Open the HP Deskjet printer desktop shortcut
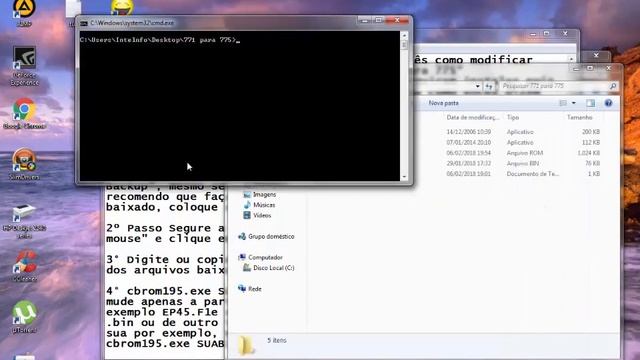Image resolution: width=640 pixels, height=360 pixels. pyautogui.click(x=24, y=221)
